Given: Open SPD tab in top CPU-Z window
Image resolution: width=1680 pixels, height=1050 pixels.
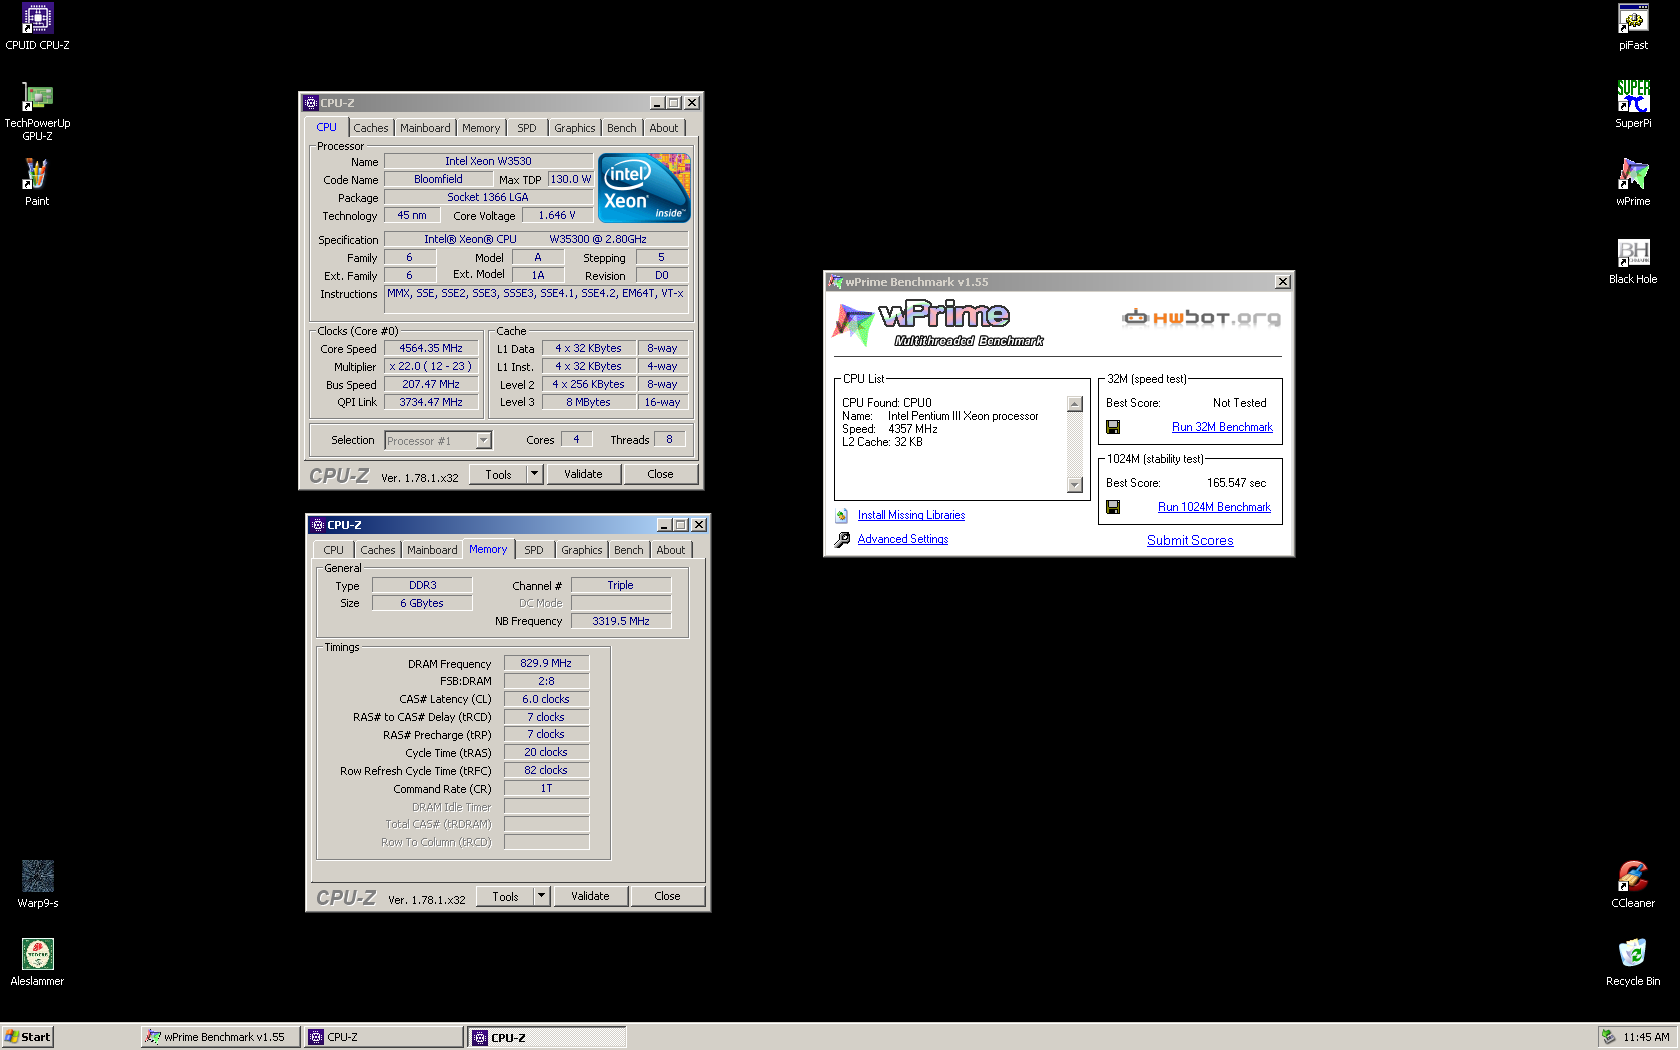Looking at the screenshot, I should [527, 128].
